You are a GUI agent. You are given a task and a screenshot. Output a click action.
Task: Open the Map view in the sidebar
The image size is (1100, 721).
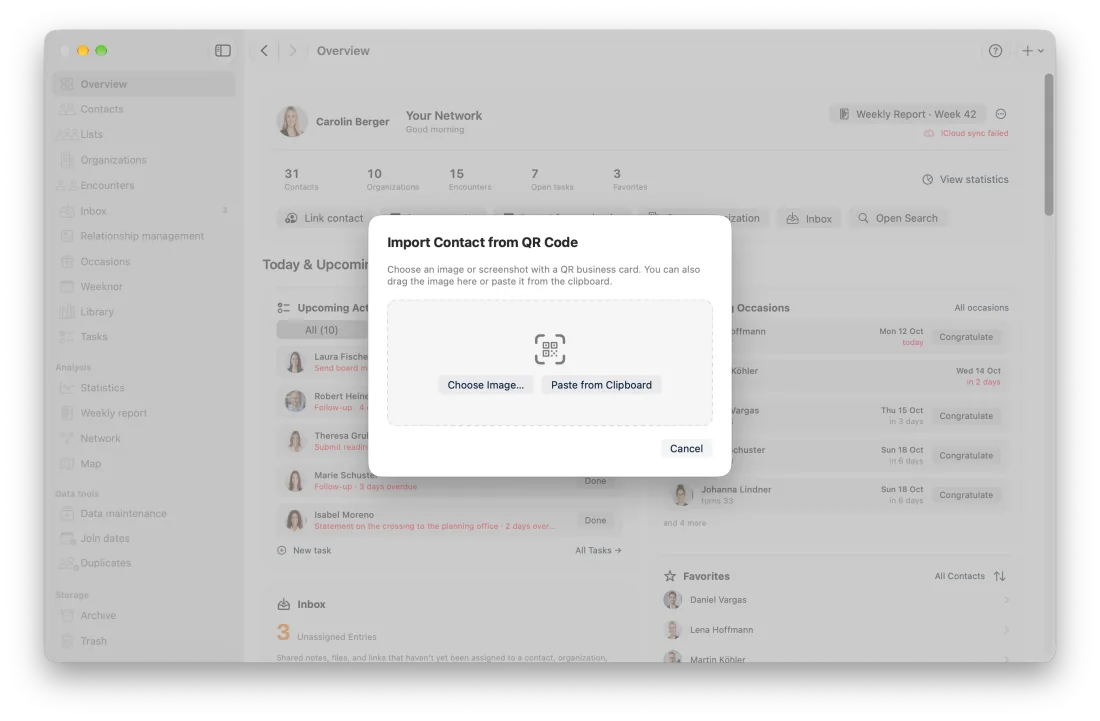point(144,464)
